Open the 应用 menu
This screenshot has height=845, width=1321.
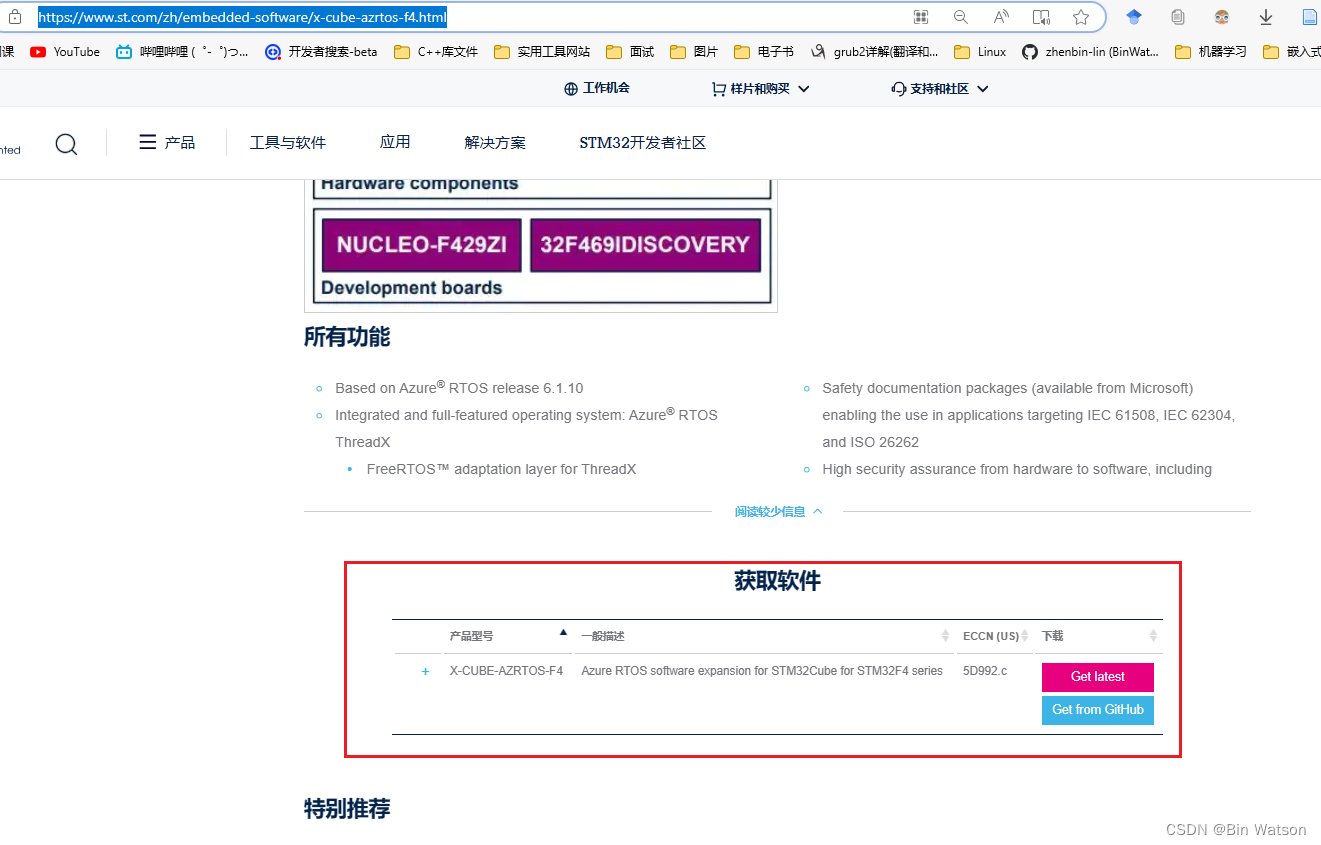[395, 142]
